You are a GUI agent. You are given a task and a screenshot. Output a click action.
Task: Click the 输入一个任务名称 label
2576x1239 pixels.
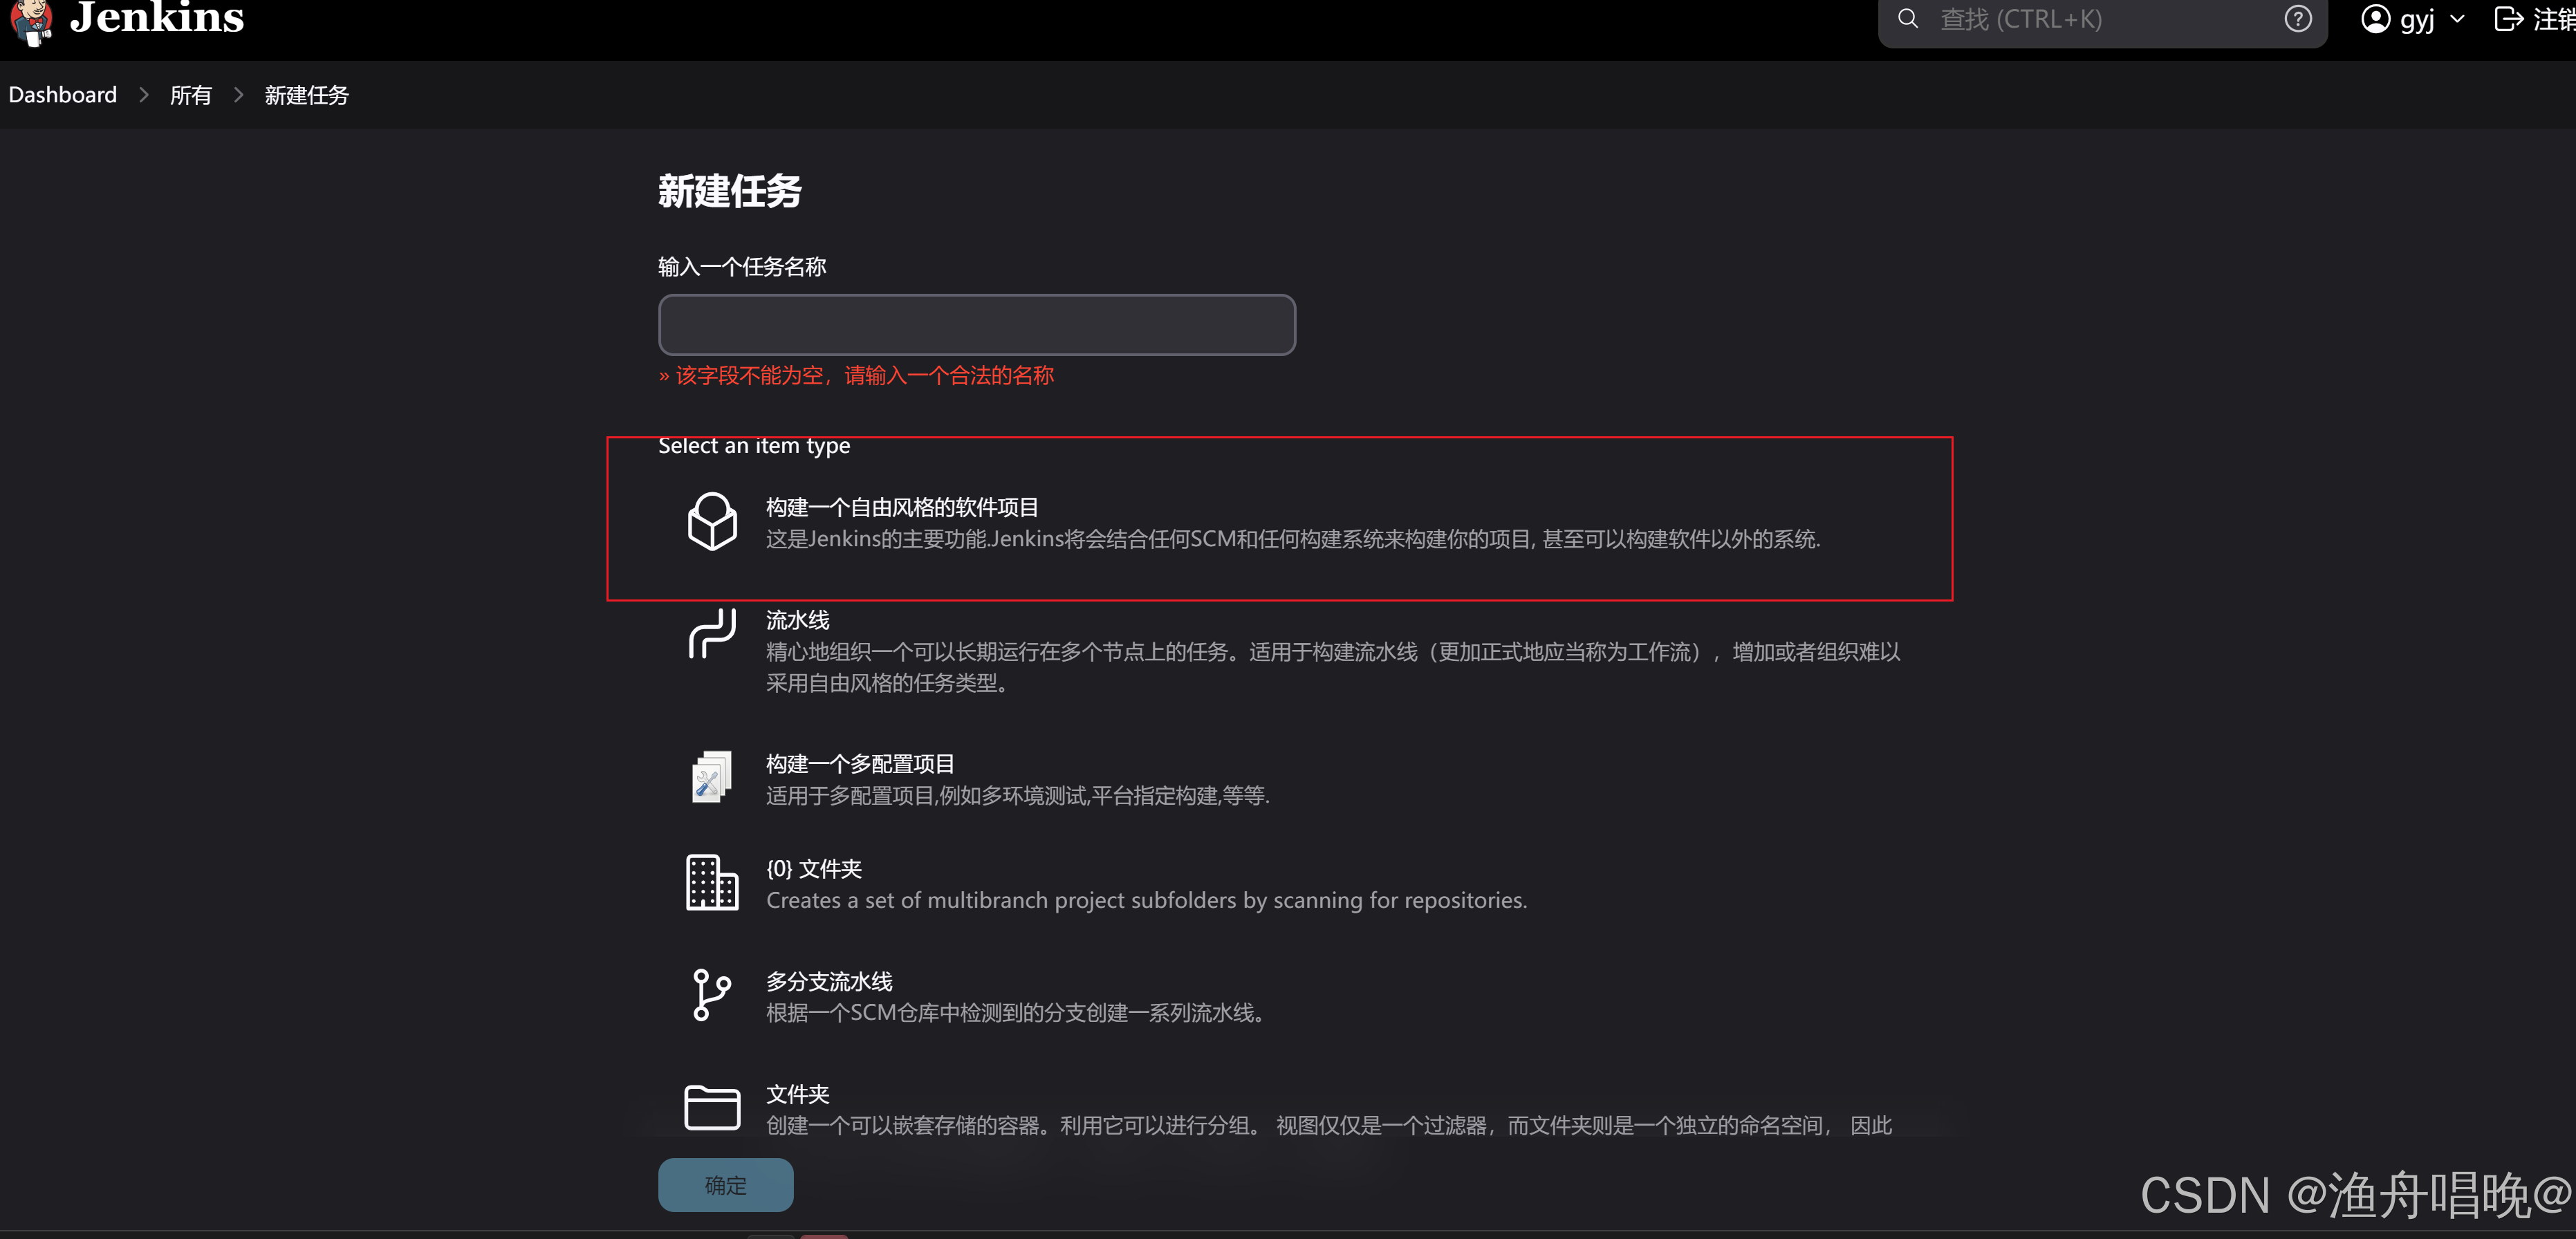[742, 267]
